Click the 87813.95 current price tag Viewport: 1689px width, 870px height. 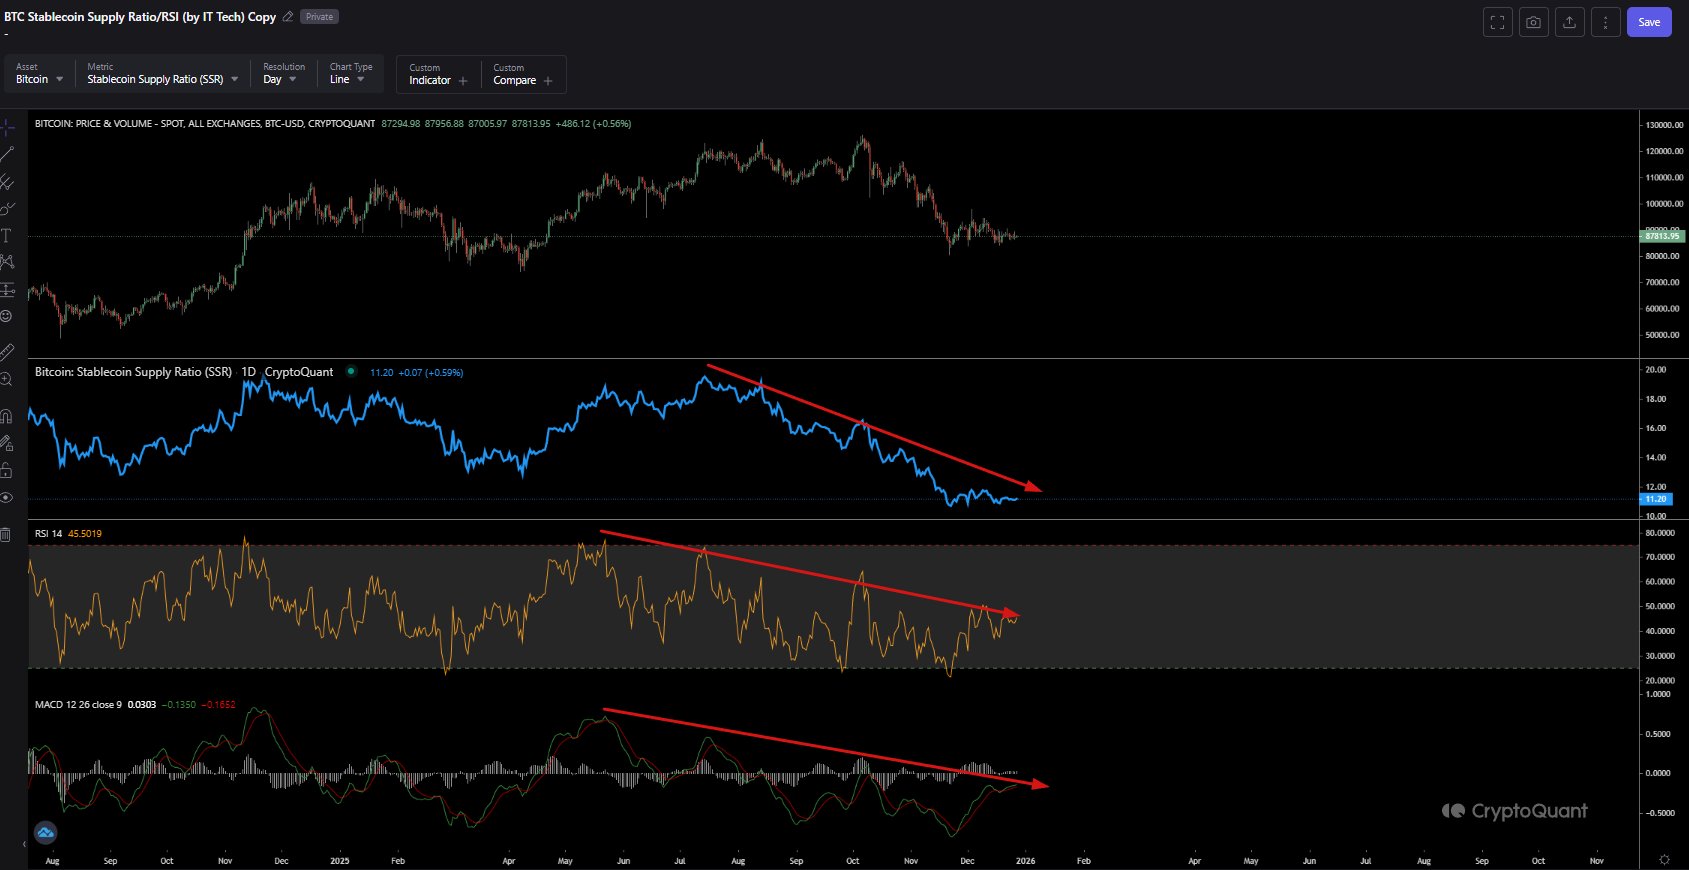coord(1663,236)
